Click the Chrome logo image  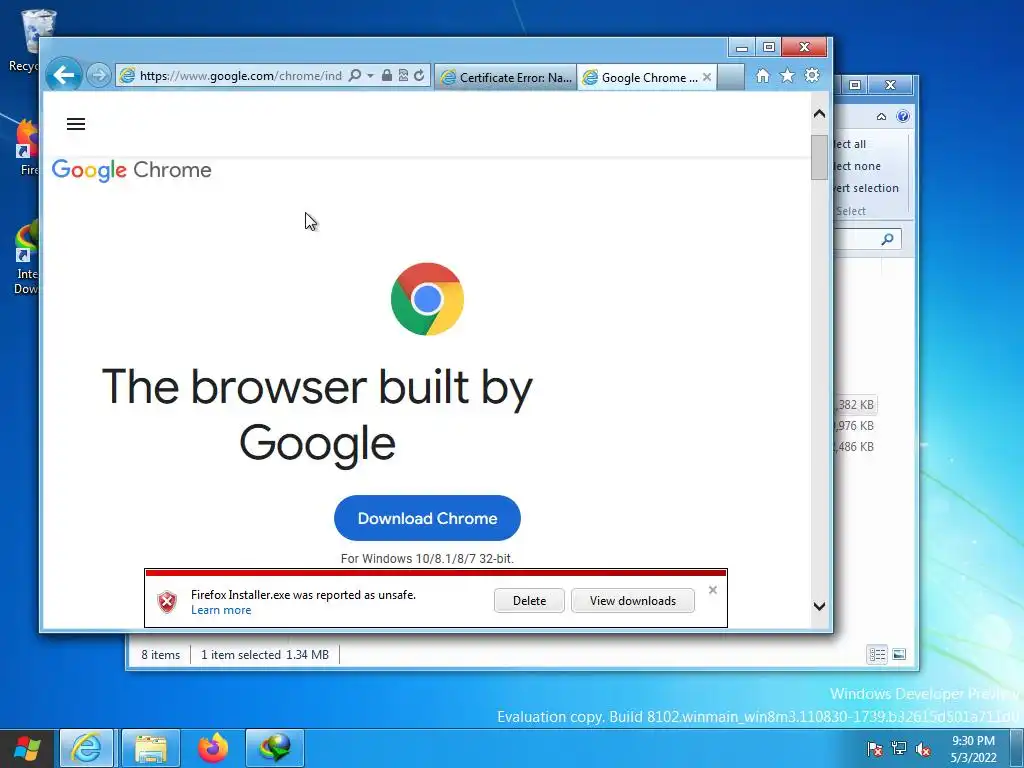427,299
